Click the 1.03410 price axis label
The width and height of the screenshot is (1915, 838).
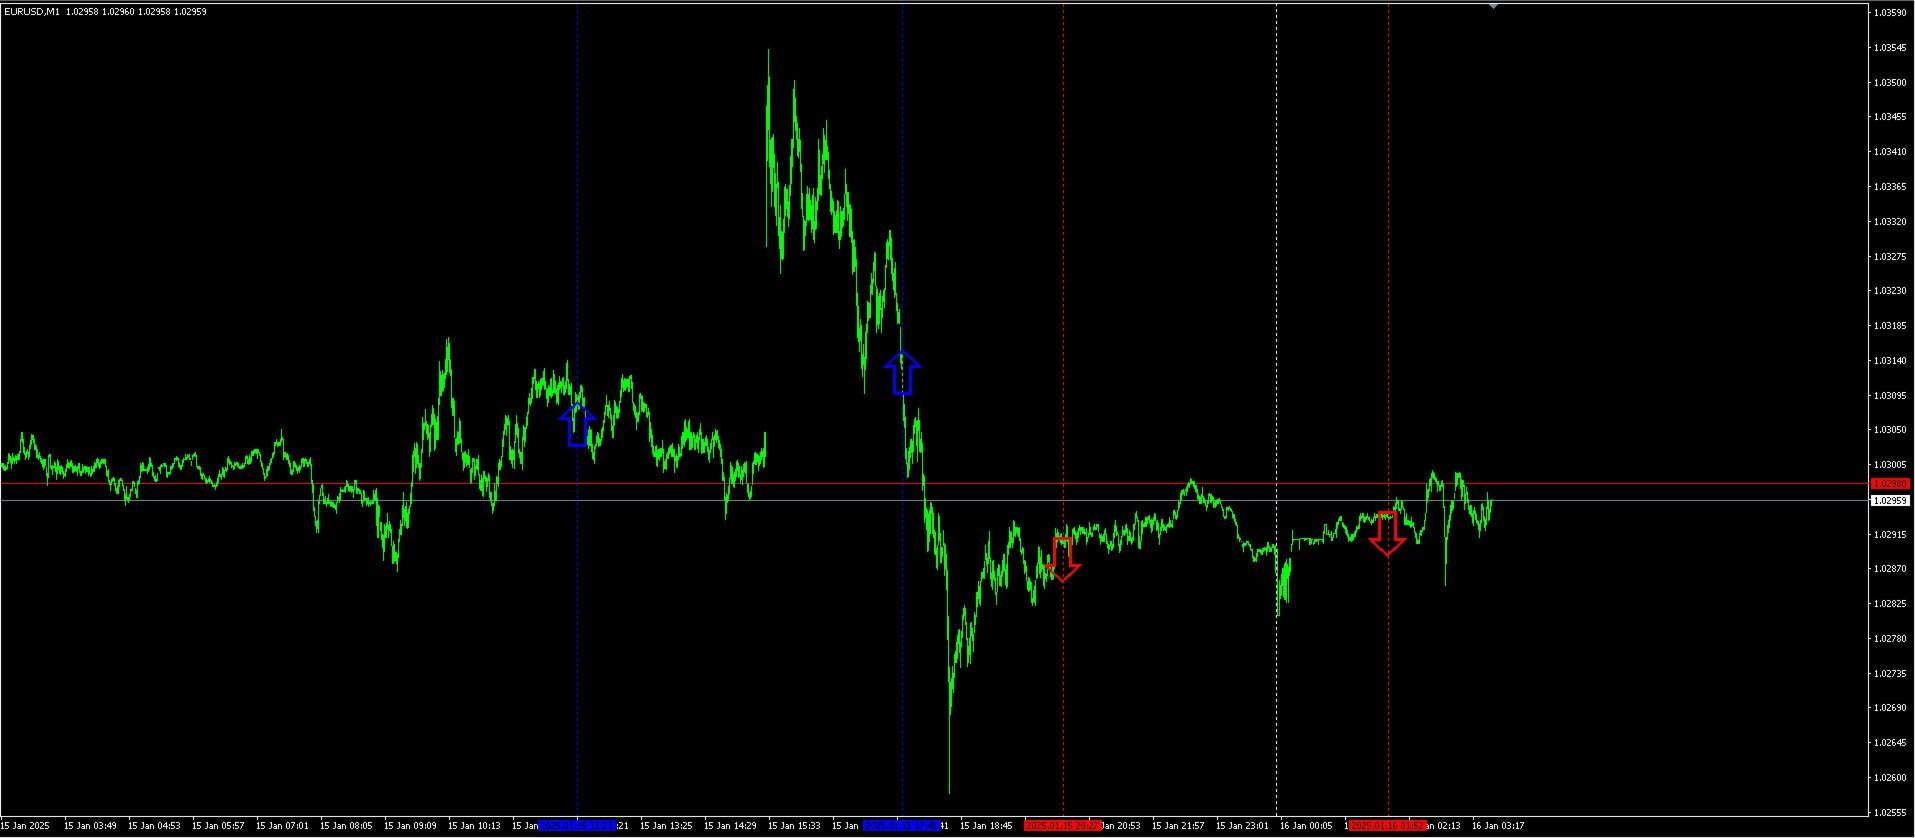tap(1890, 152)
